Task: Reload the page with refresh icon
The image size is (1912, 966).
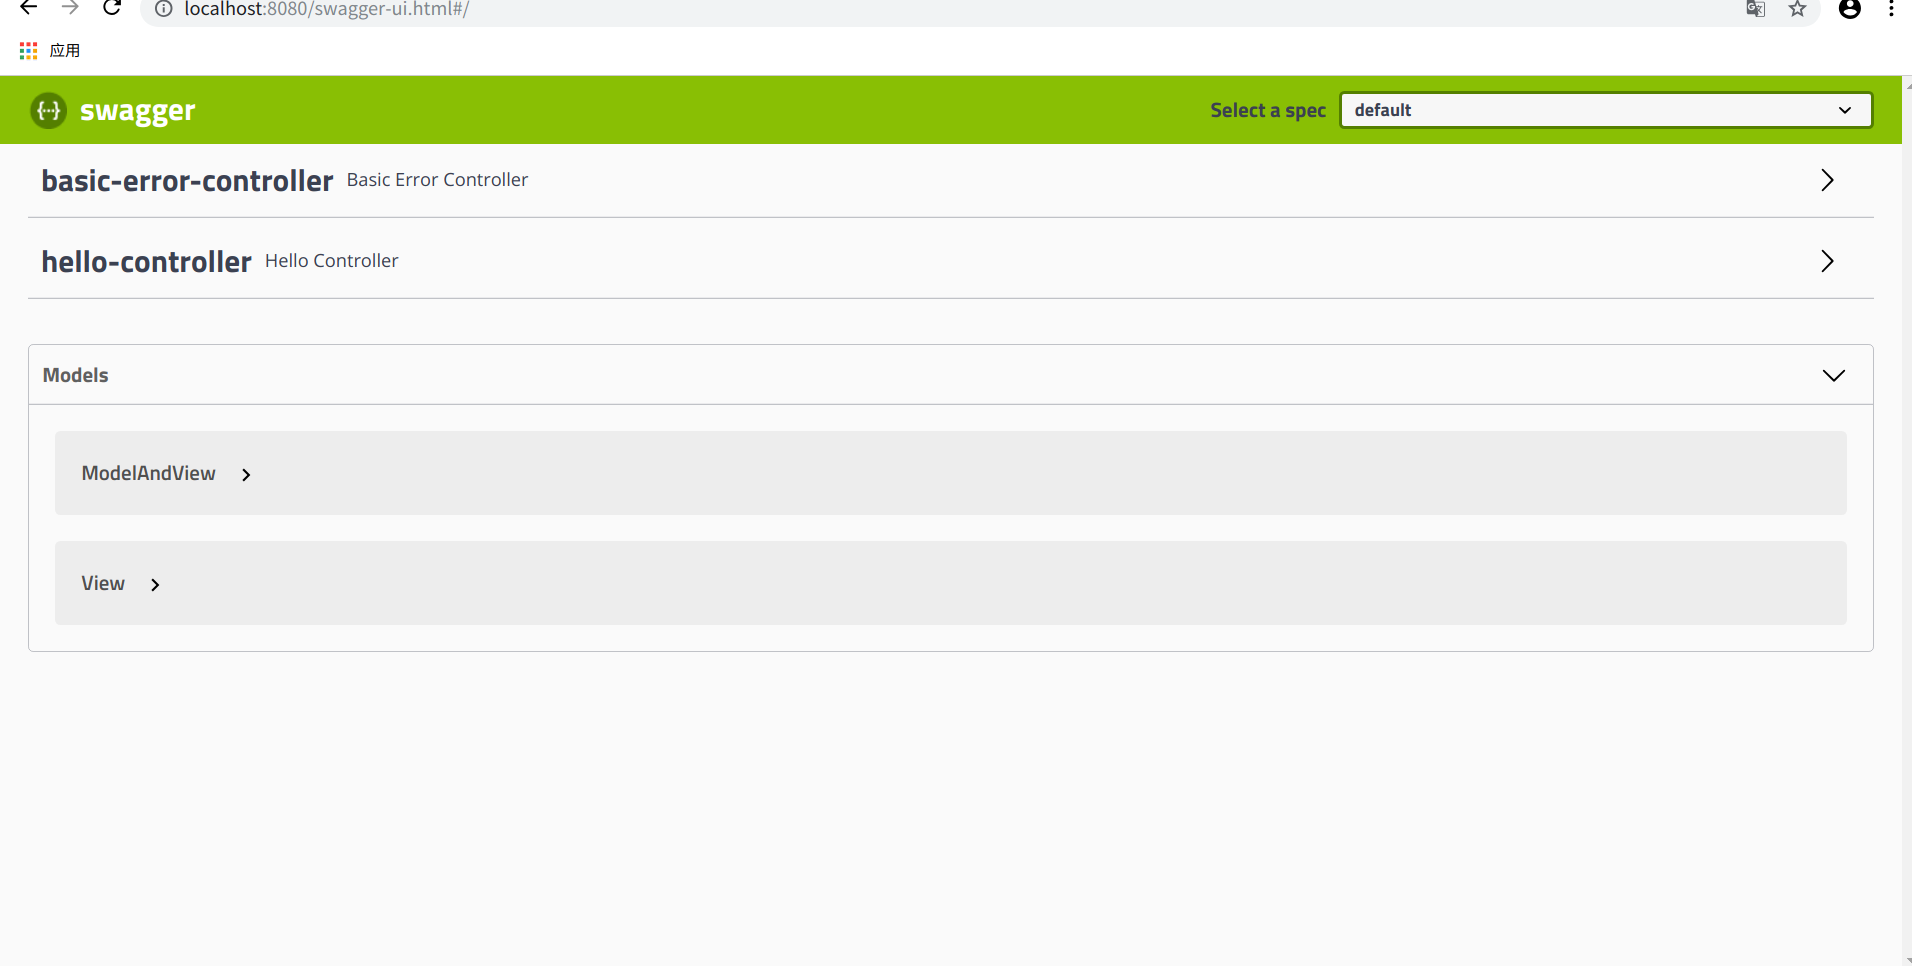Action: click(x=112, y=8)
